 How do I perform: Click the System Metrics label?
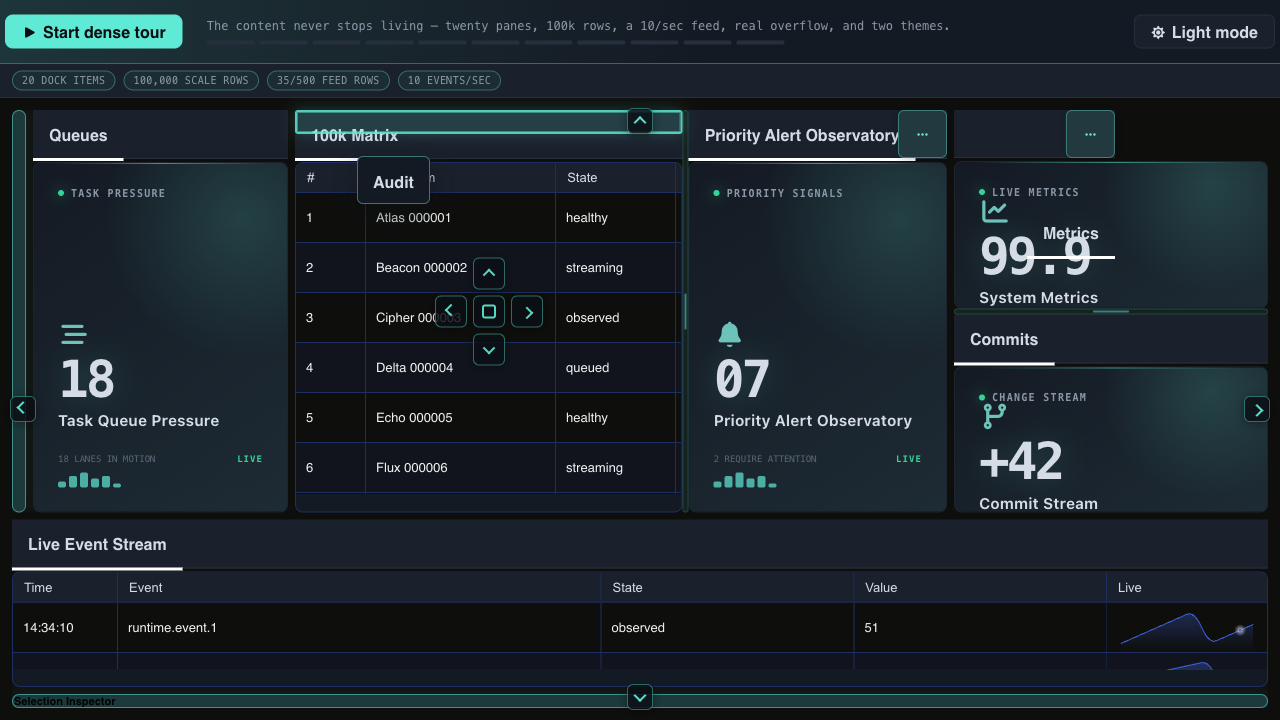(x=1038, y=298)
